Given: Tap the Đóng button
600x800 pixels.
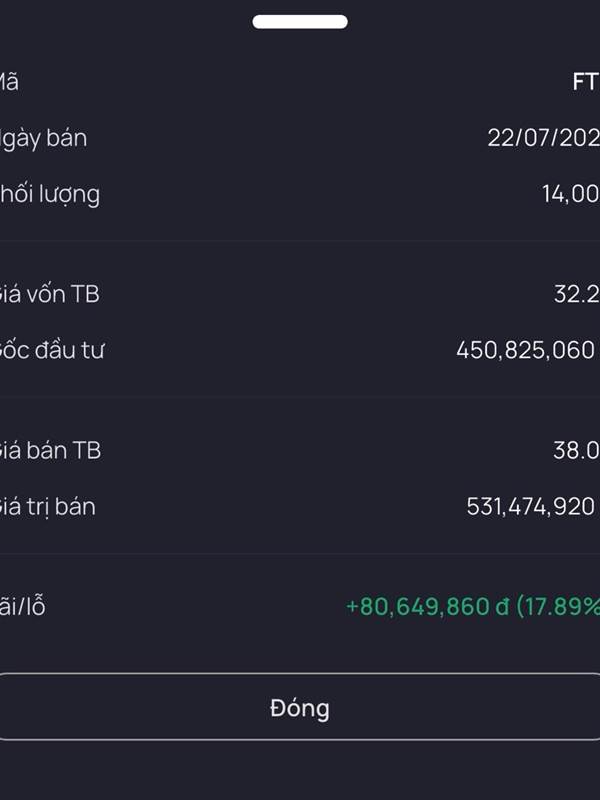Looking at the screenshot, I should [x=299, y=708].
